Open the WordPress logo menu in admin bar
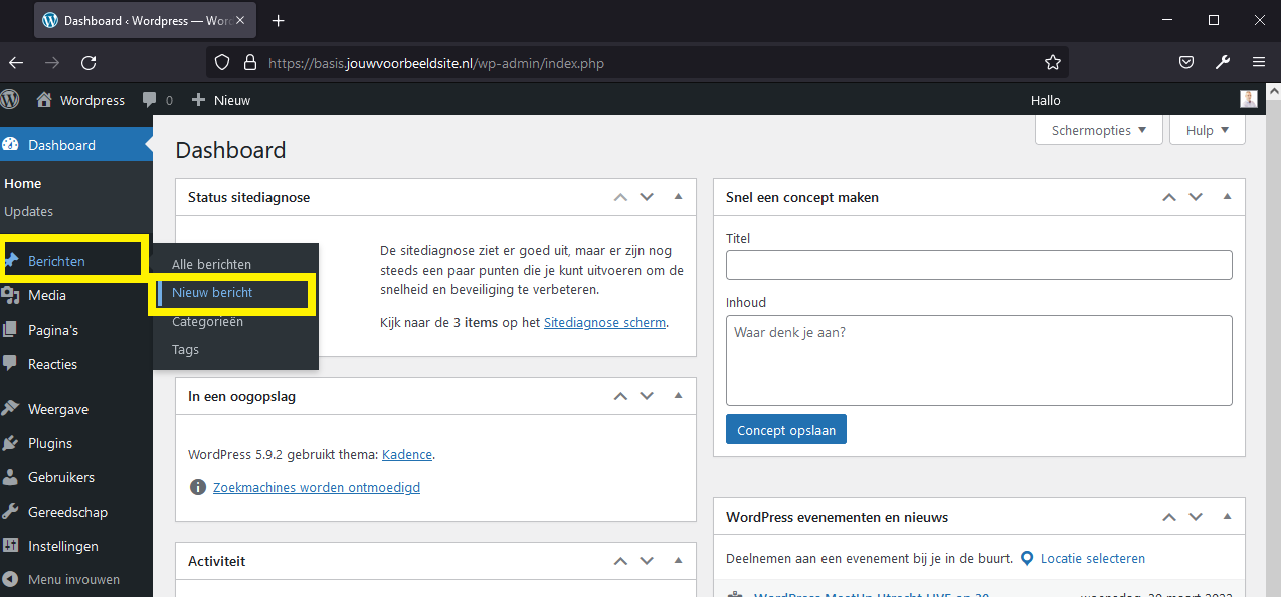This screenshot has height=597, width=1281. point(10,99)
